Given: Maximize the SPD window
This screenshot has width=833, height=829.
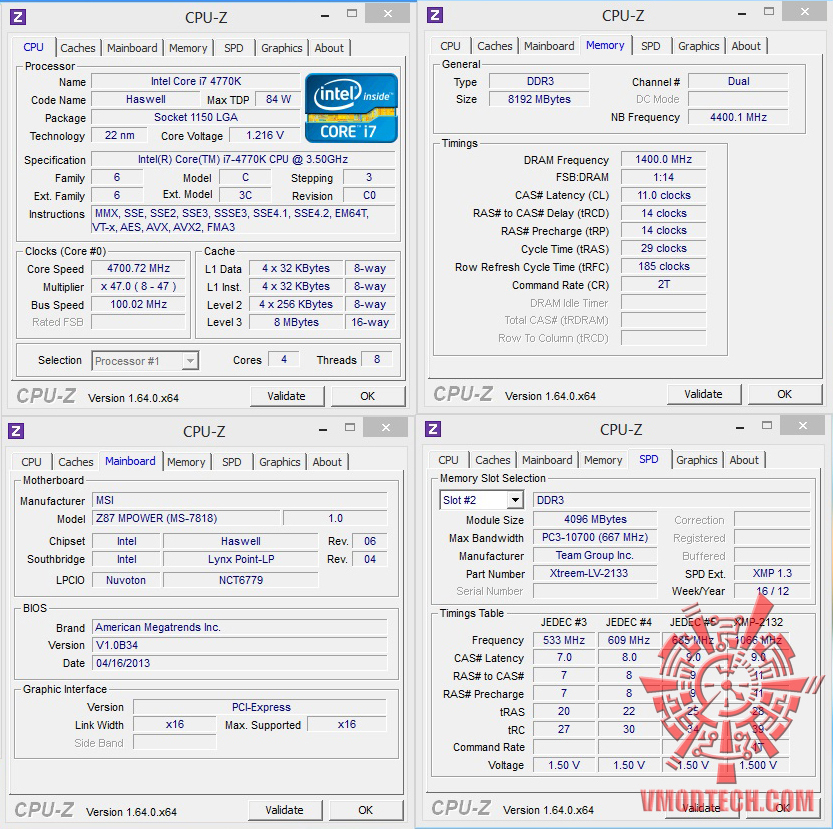Looking at the screenshot, I should click(767, 425).
